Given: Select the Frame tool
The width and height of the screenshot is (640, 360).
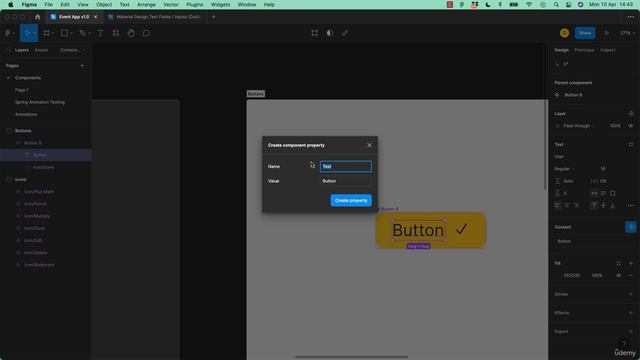Looking at the screenshot, I should point(46,33).
